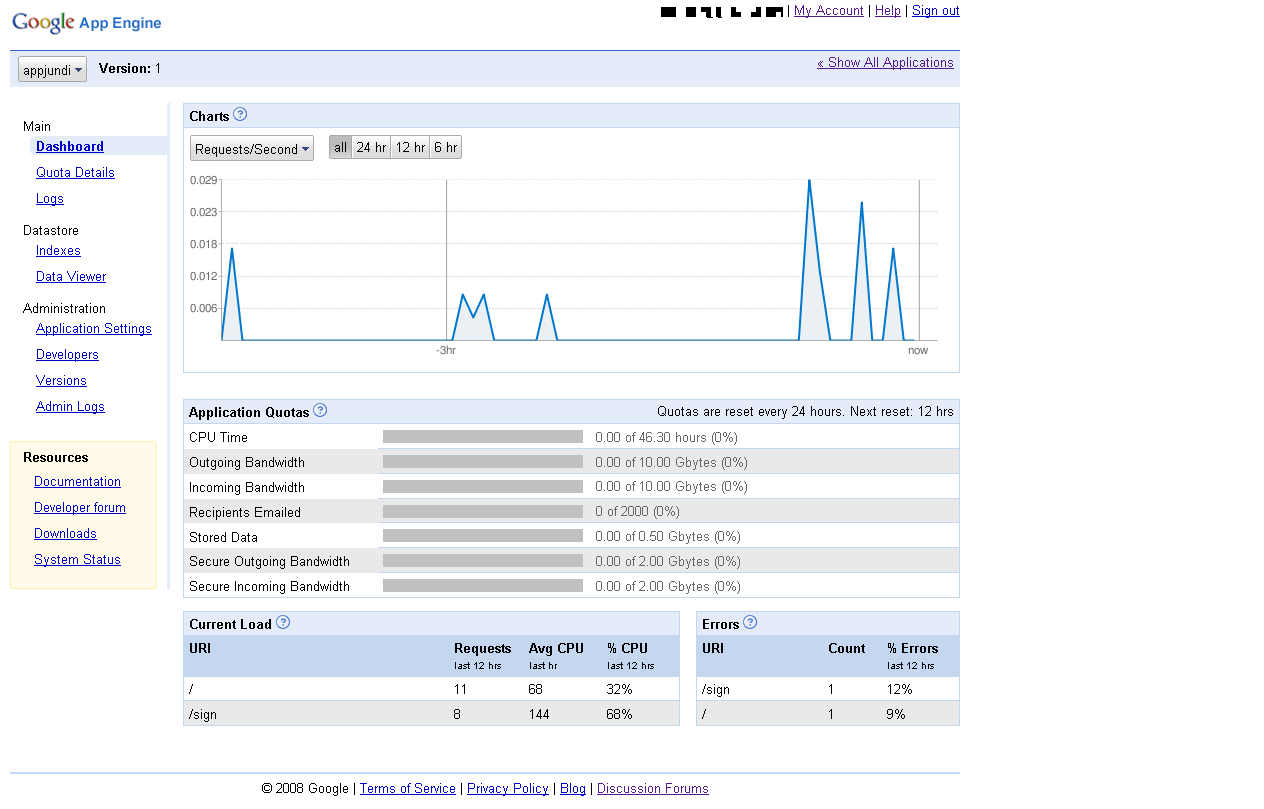Select the 'all' time range toggle
The width and height of the screenshot is (1264, 809).
[340, 148]
